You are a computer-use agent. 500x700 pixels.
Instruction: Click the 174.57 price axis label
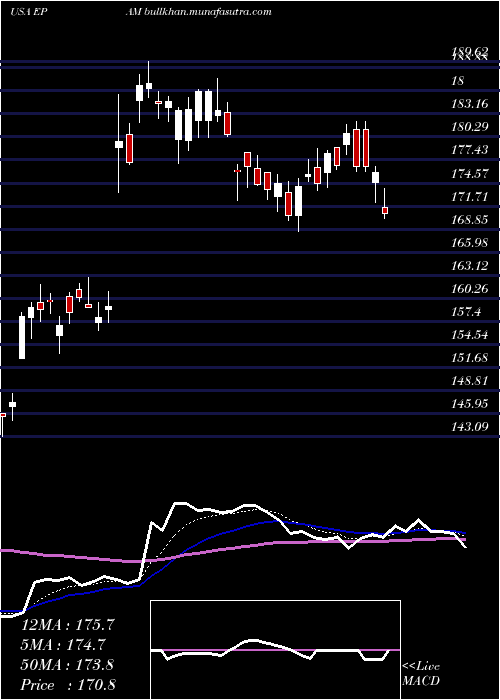(x=470, y=174)
